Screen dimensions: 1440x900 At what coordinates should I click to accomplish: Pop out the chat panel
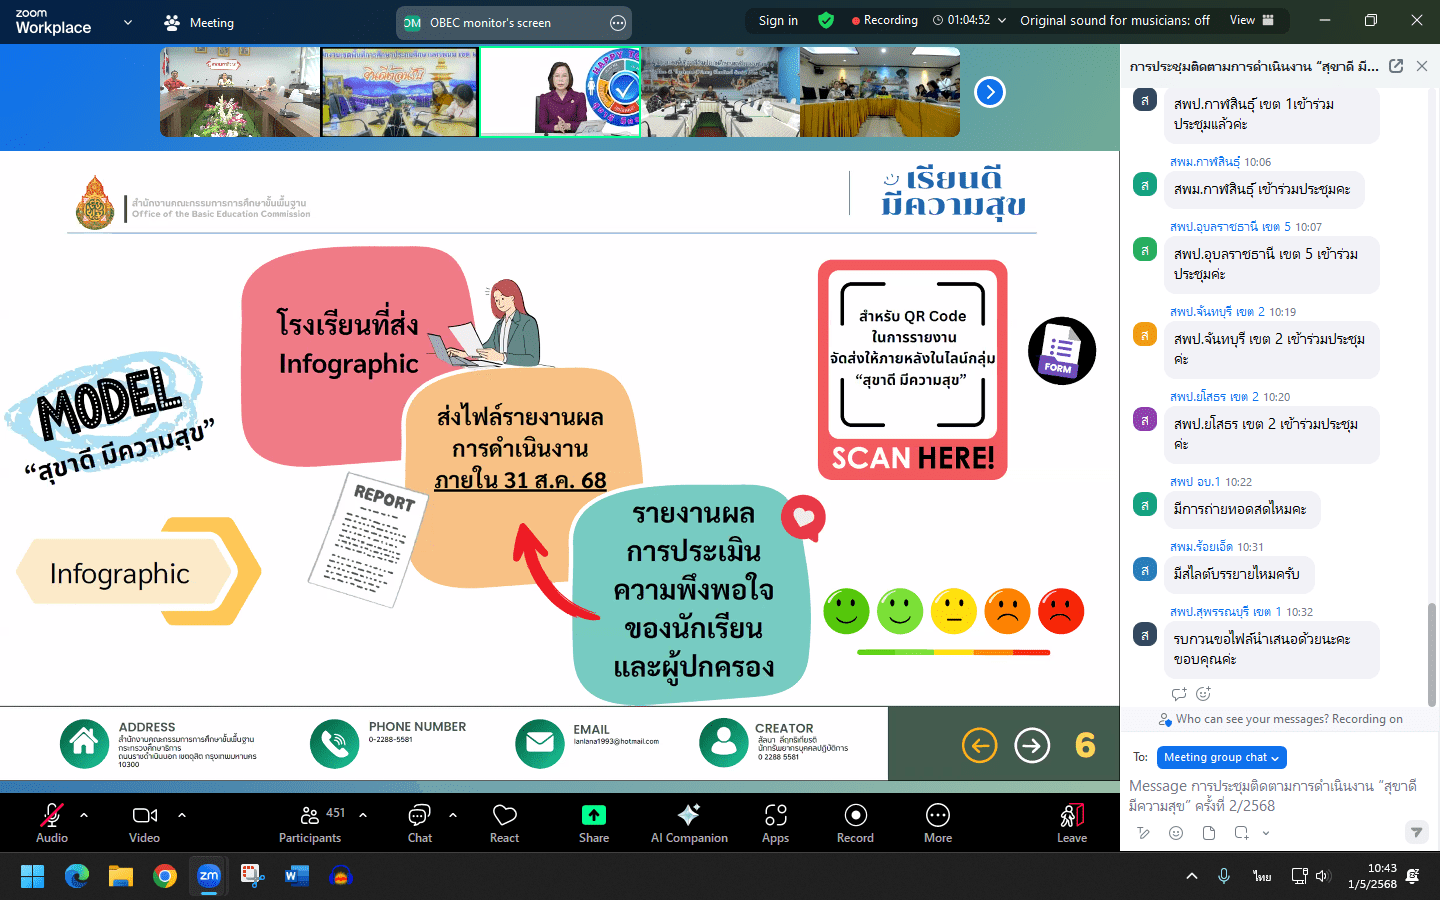1396,66
